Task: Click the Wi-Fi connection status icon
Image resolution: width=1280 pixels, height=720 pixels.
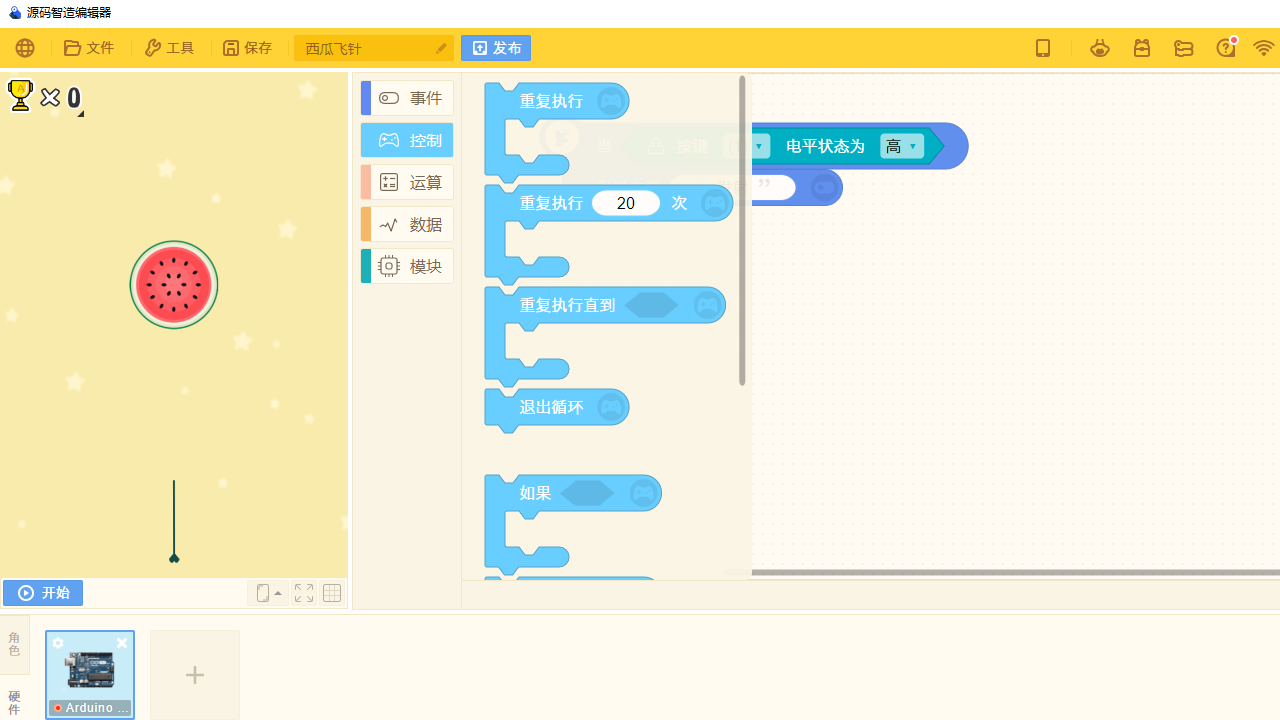Action: (x=1264, y=47)
